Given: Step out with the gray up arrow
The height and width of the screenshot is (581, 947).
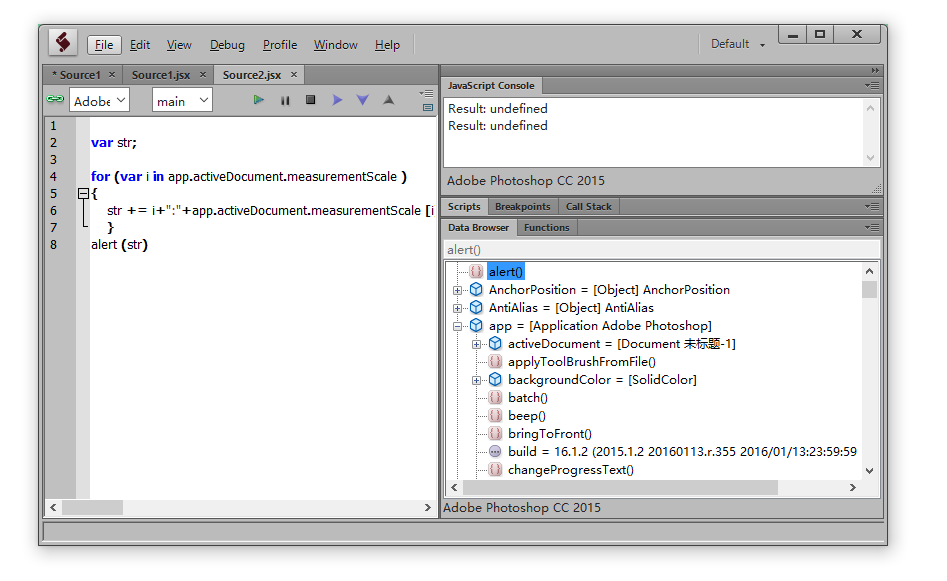Looking at the screenshot, I should (x=389, y=100).
